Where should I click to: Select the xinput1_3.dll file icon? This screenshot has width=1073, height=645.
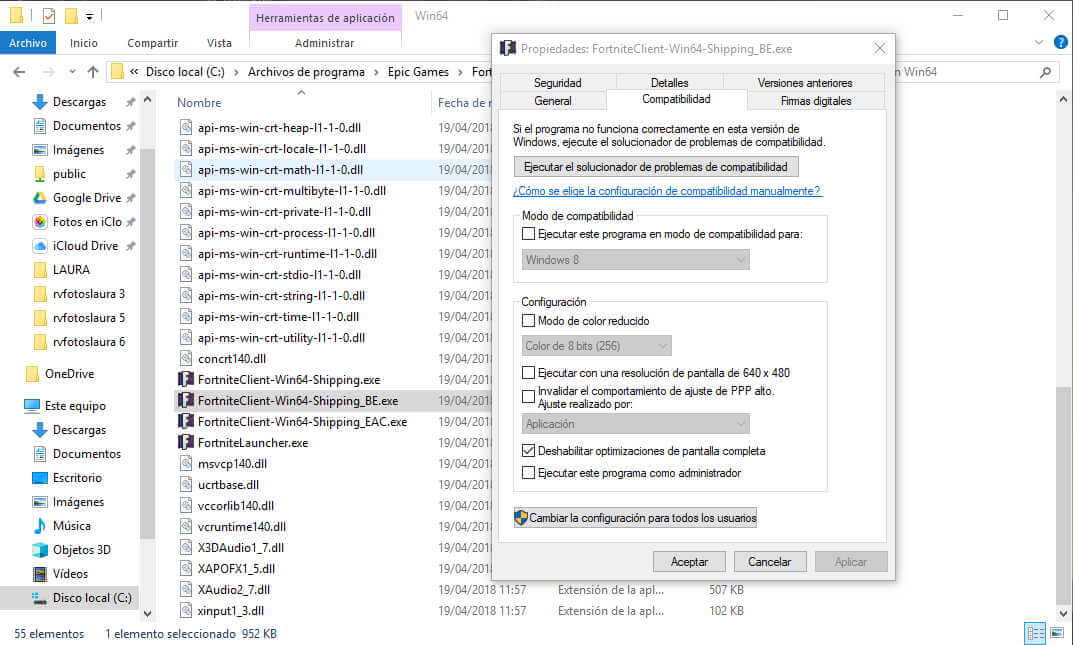click(x=185, y=611)
